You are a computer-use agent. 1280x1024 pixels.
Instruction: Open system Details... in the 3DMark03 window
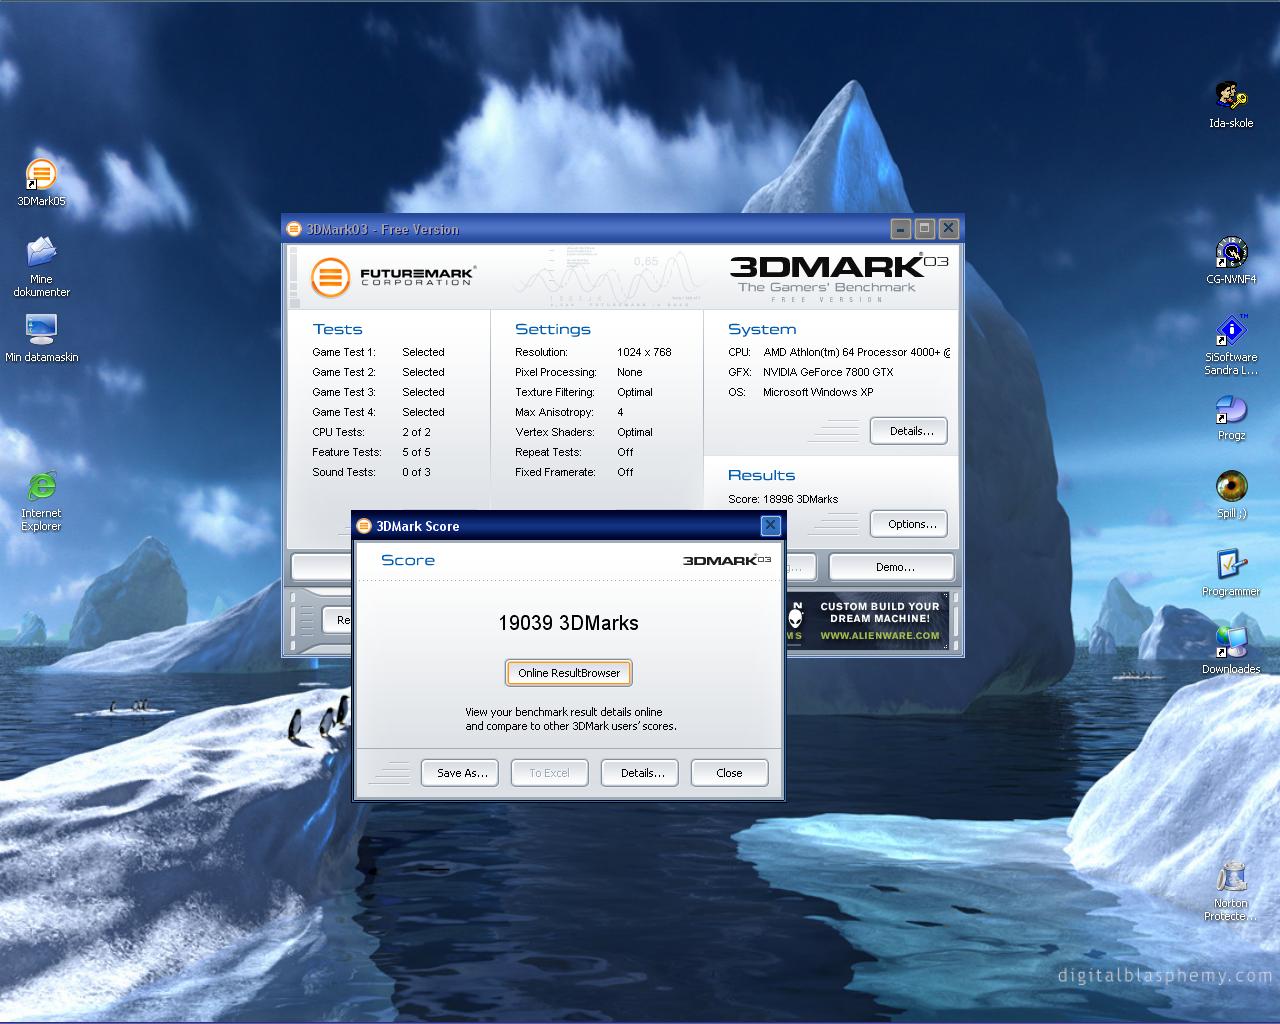[909, 431]
